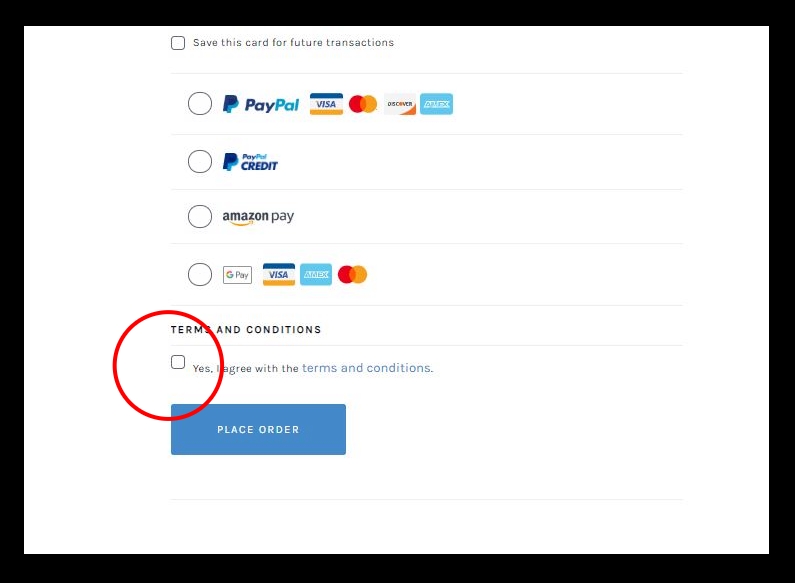The height and width of the screenshot is (583, 795).
Task: Click the Amex icon next to Discover
Action: coord(437,104)
